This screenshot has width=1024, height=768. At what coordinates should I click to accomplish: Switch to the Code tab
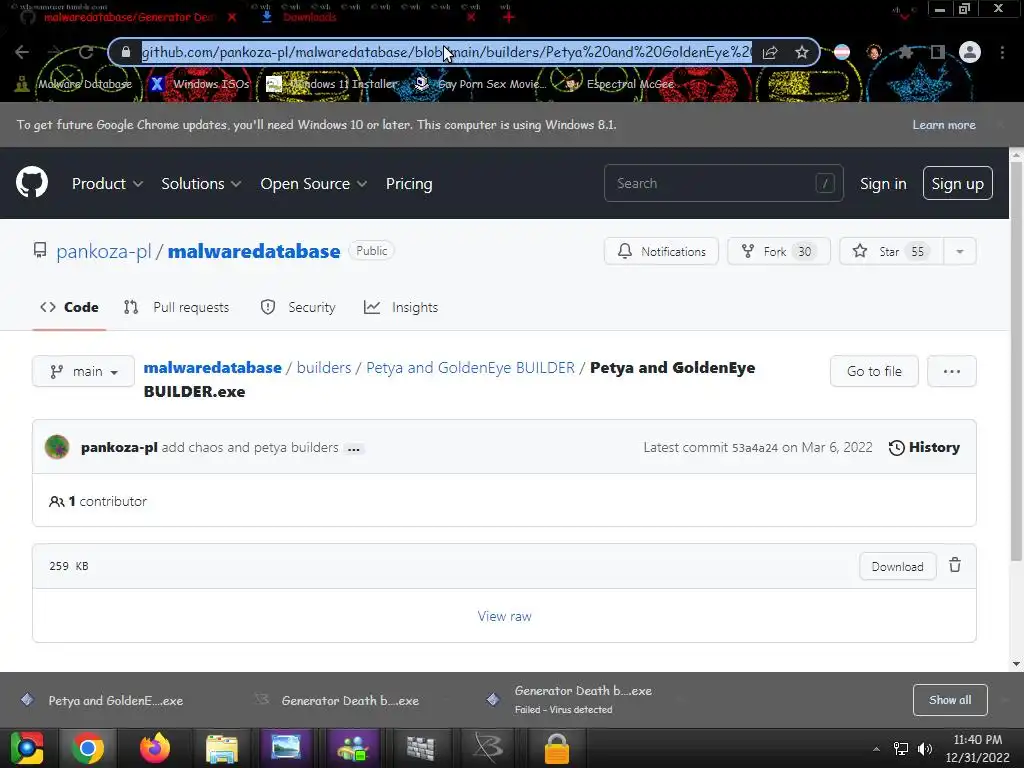point(69,308)
